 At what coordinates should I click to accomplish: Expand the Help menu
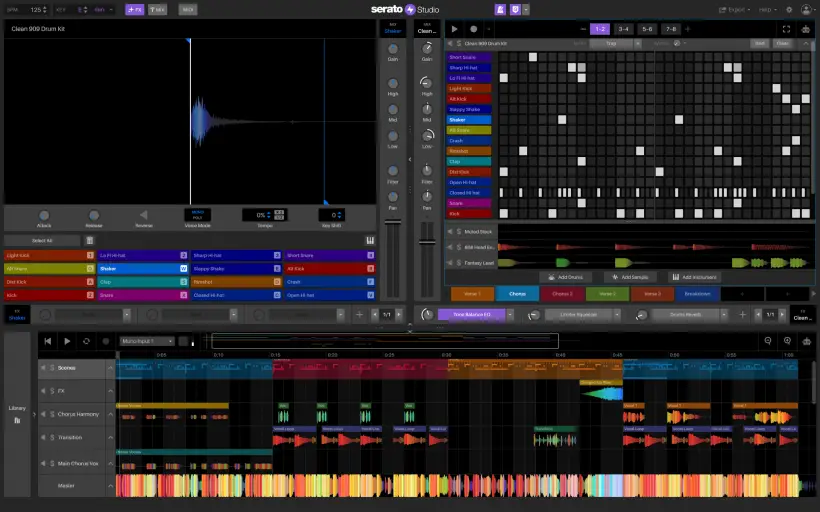[x=767, y=9]
